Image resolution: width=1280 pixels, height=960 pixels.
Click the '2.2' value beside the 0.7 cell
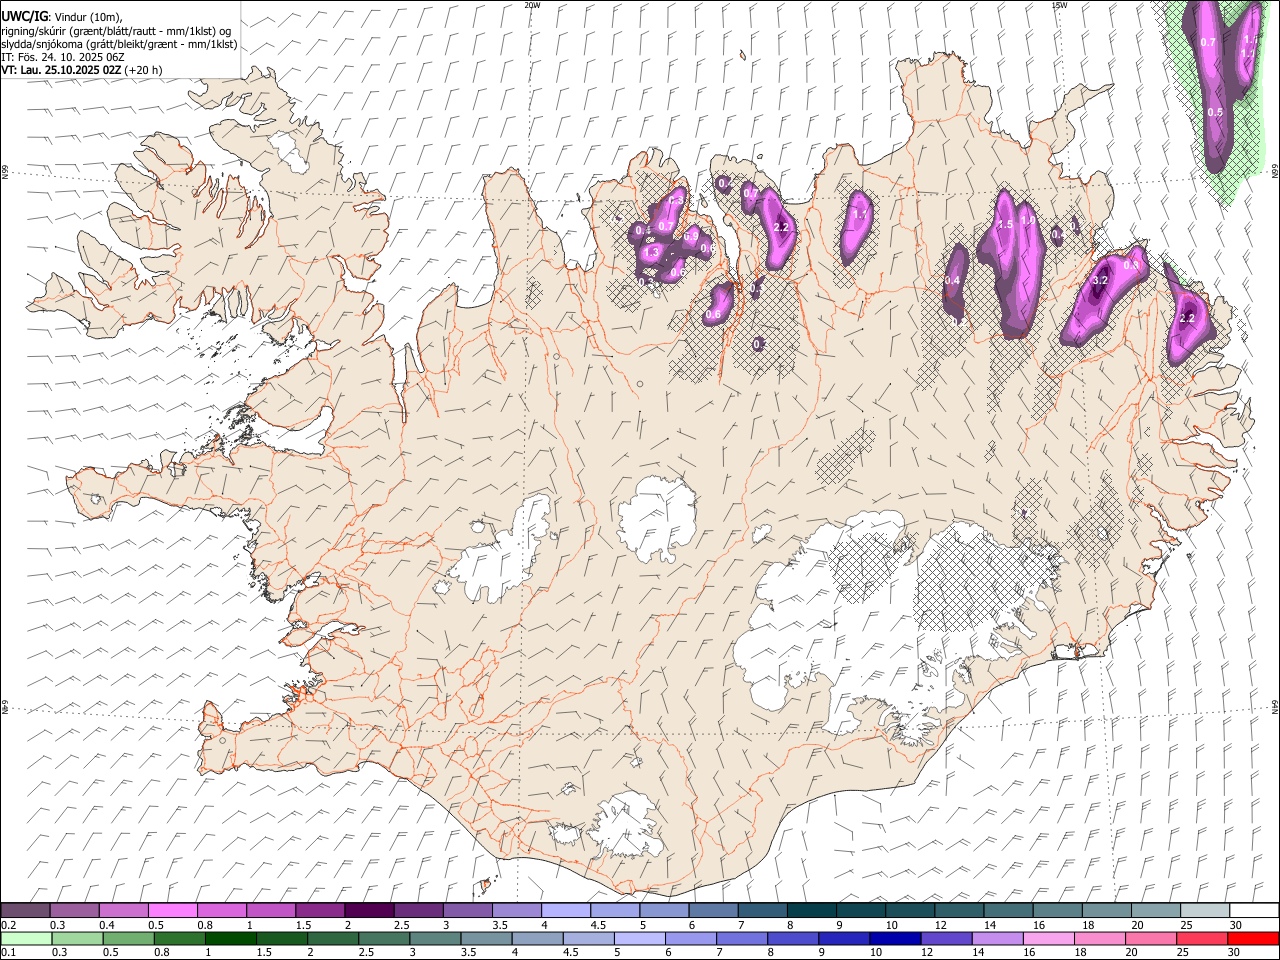[782, 228]
